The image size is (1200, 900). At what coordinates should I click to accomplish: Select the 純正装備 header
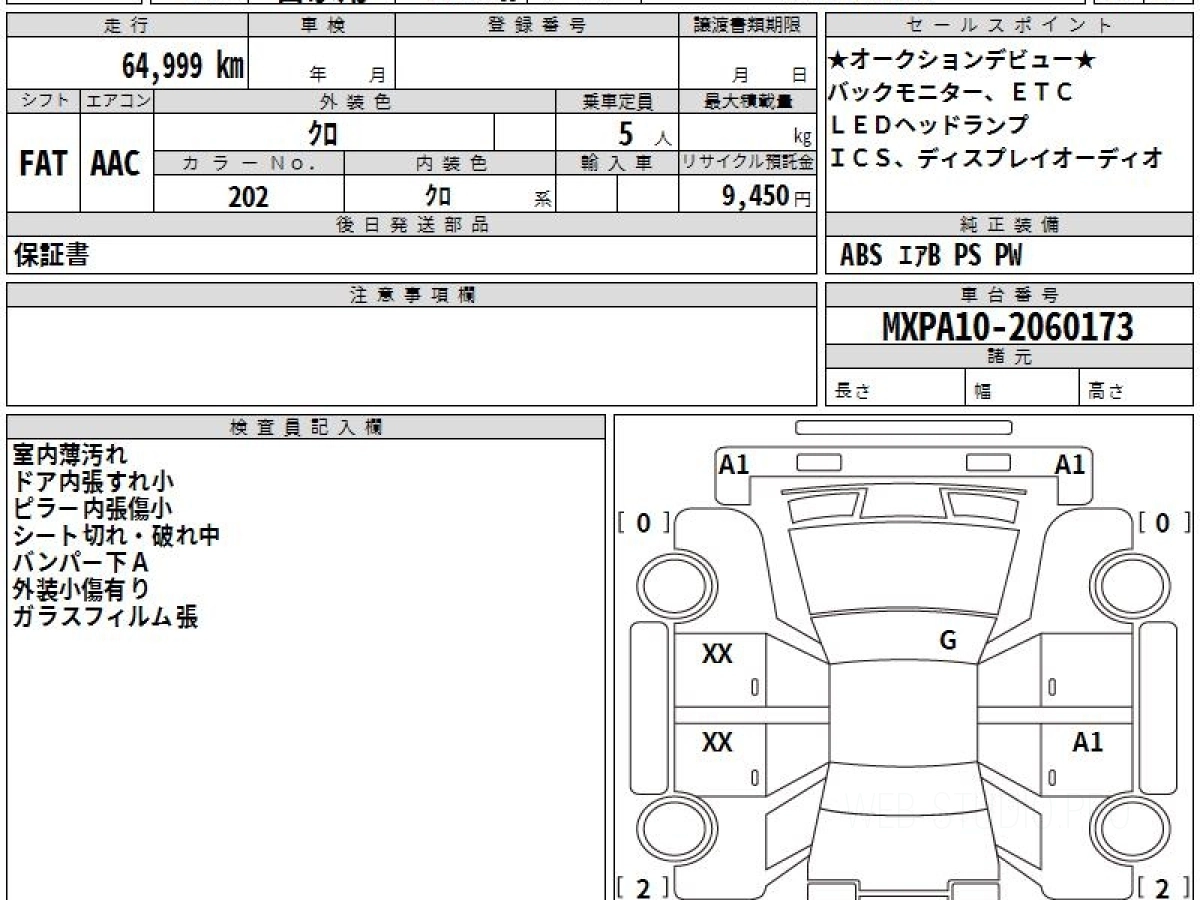tap(1009, 225)
